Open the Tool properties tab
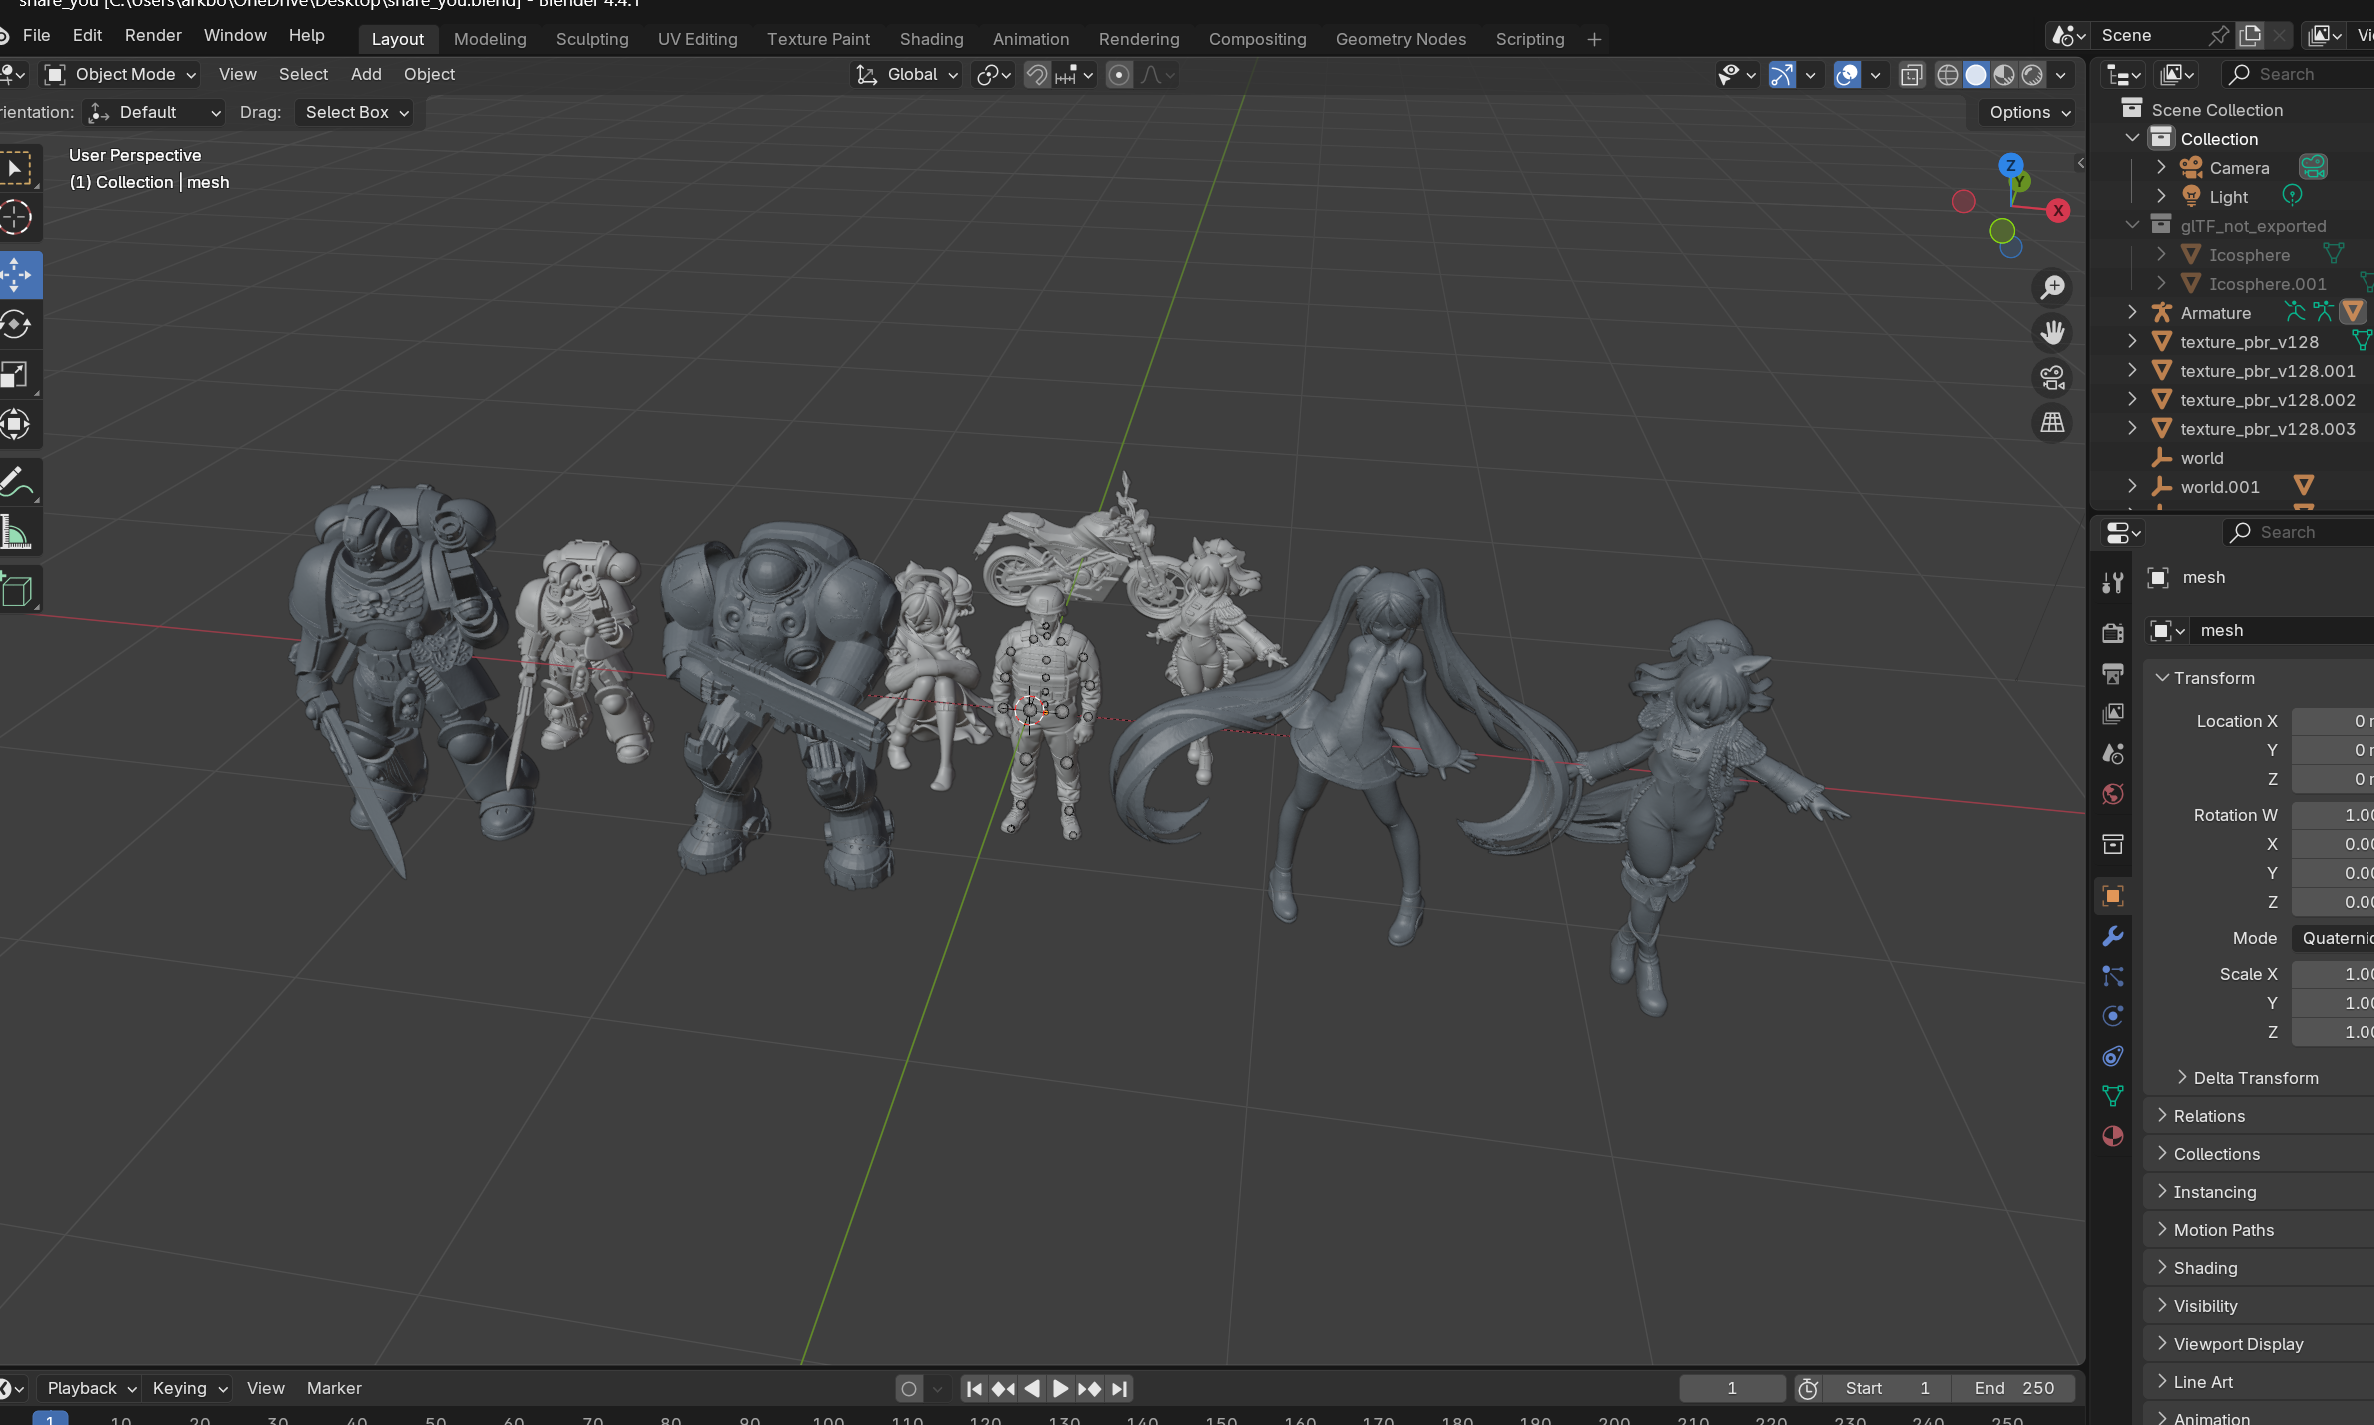This screenshot has height=1425, width=2374. click(2113, 583)
